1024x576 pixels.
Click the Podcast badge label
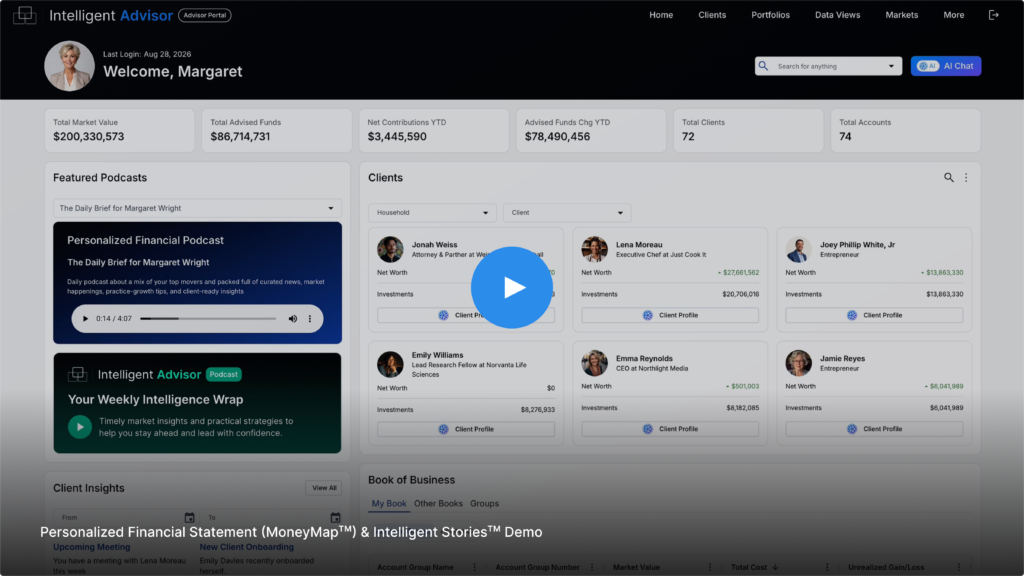click(224, 374)
